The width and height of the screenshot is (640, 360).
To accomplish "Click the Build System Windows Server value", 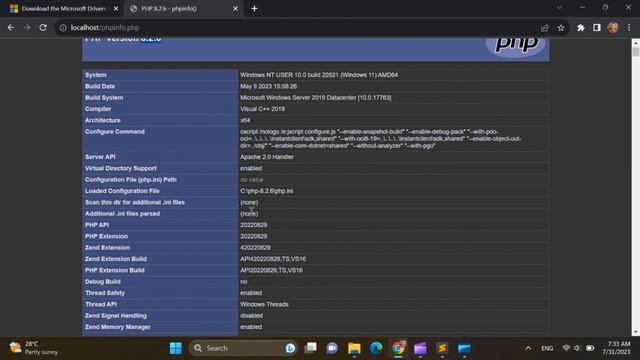I will [x=316, y=98].
